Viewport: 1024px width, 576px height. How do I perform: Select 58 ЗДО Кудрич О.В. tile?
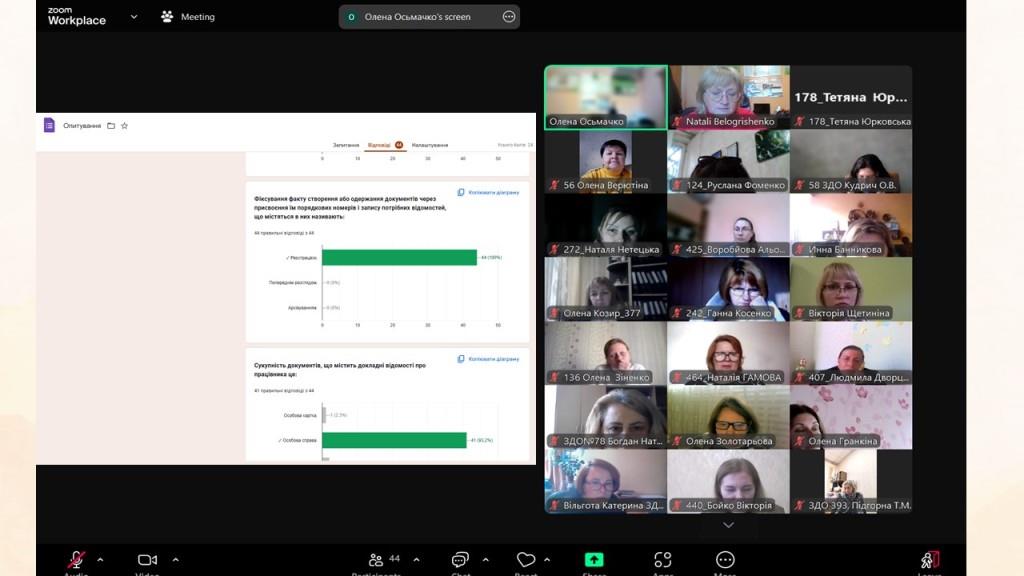[851, 161]
